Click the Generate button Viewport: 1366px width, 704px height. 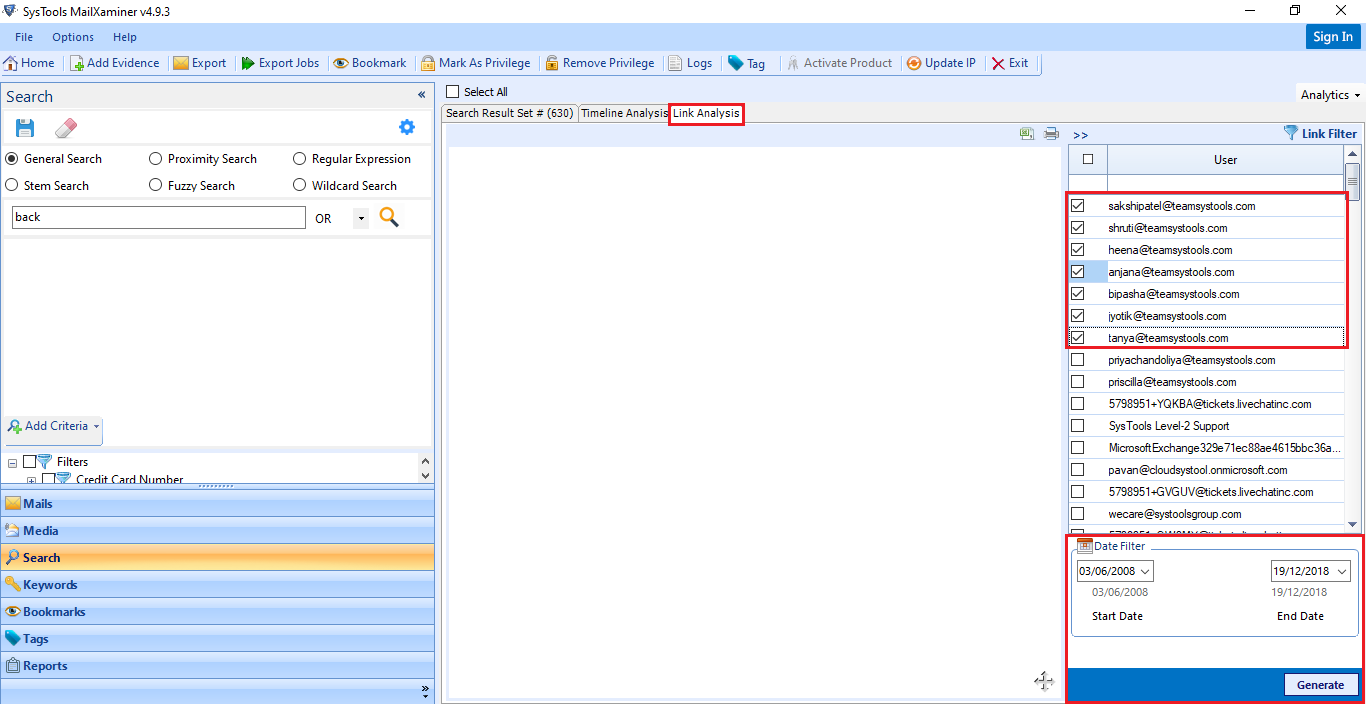pyautogui.click(x=1320, y=685)
